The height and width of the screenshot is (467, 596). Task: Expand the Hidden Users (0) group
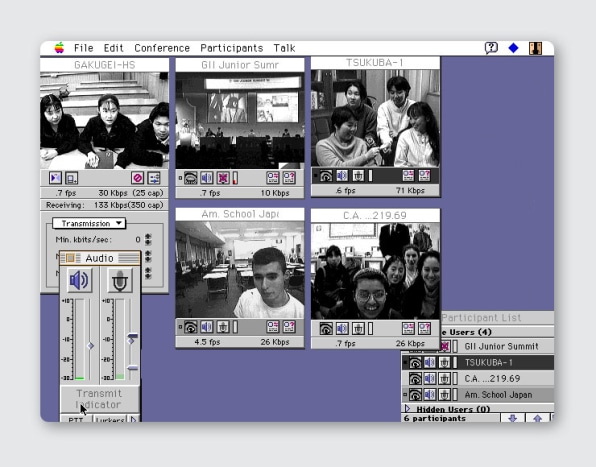pyautogui.click(x=408, y=409)
